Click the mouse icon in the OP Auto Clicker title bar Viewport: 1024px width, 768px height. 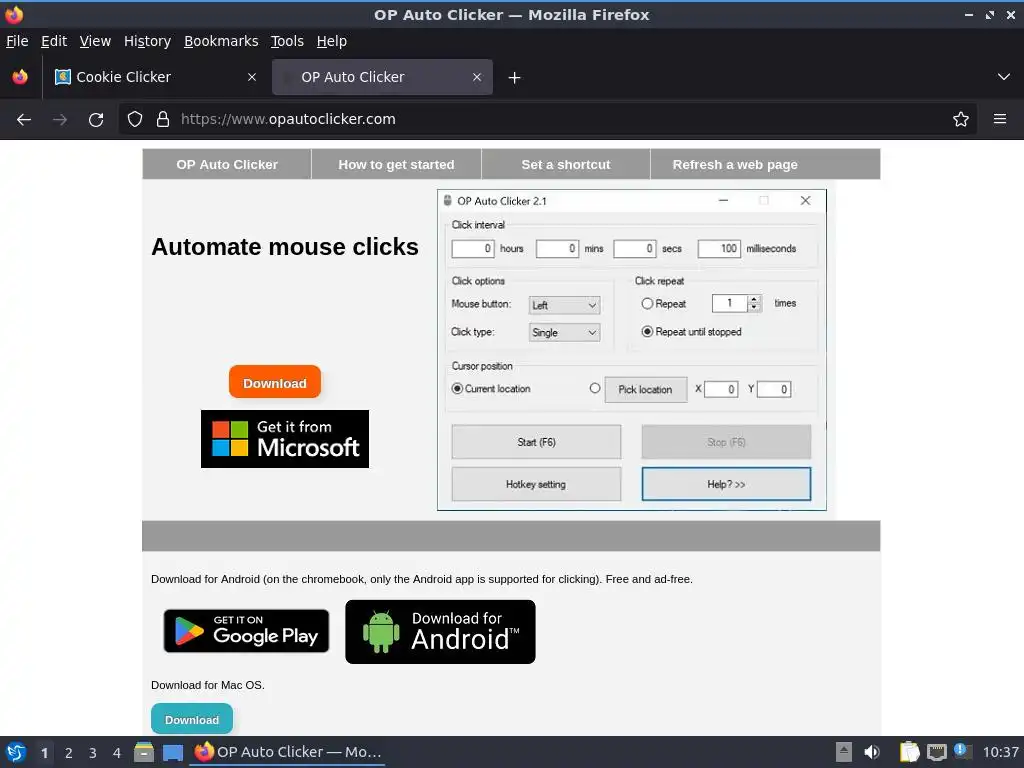(447, 200)
